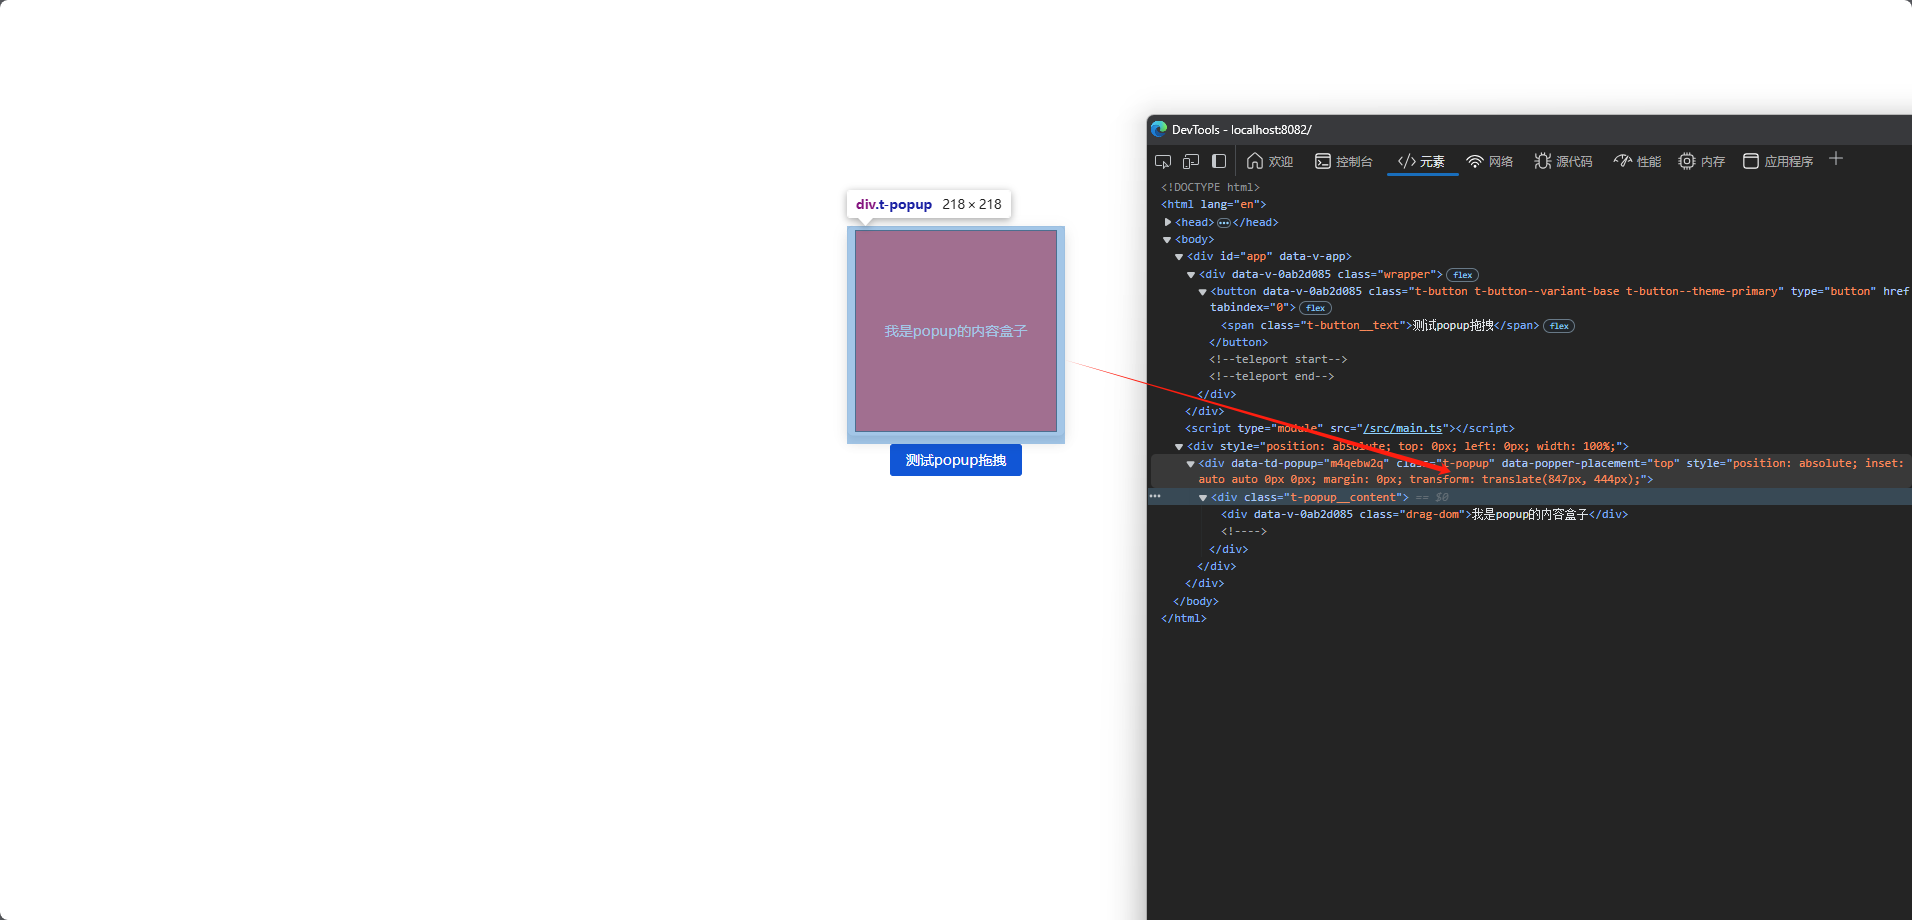Activate the inspect element picker icon
1912x920 pixels.
coord(1163,161)
